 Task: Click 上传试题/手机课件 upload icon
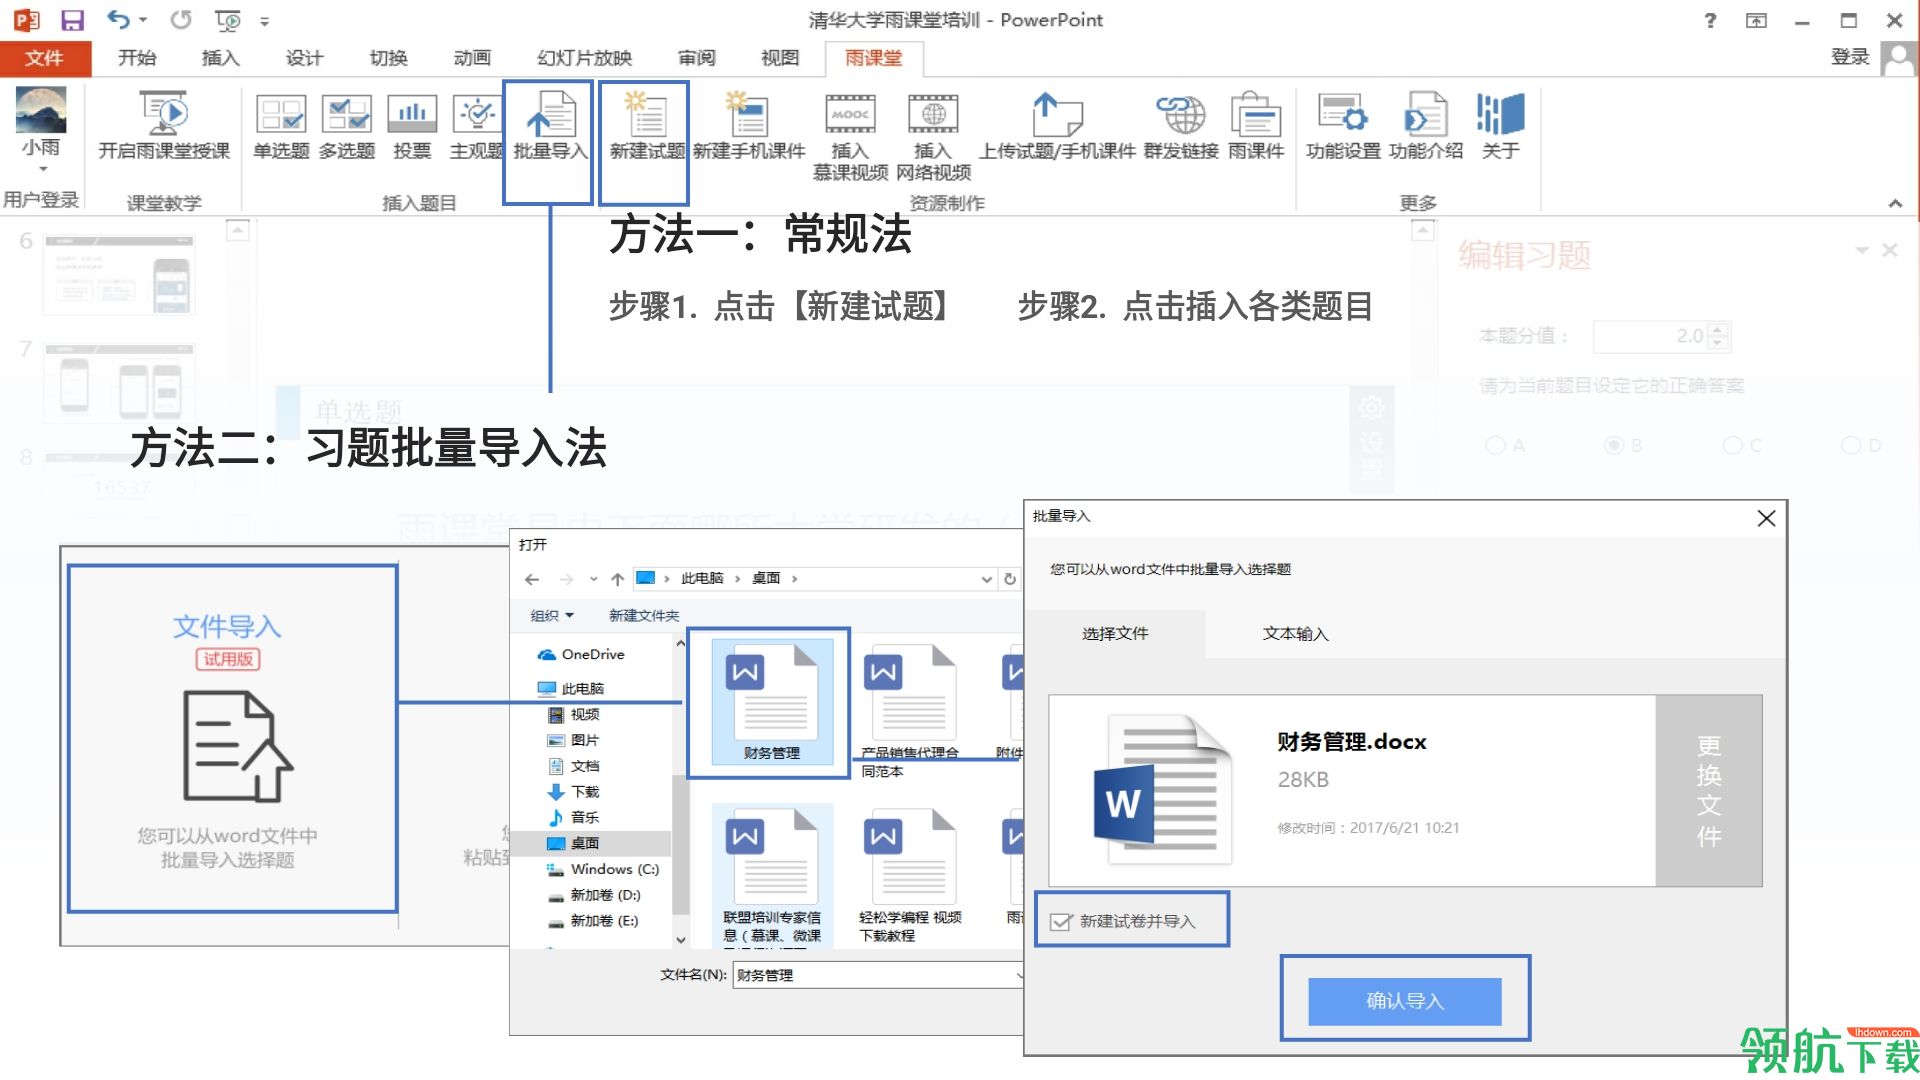coord(1057,126)
